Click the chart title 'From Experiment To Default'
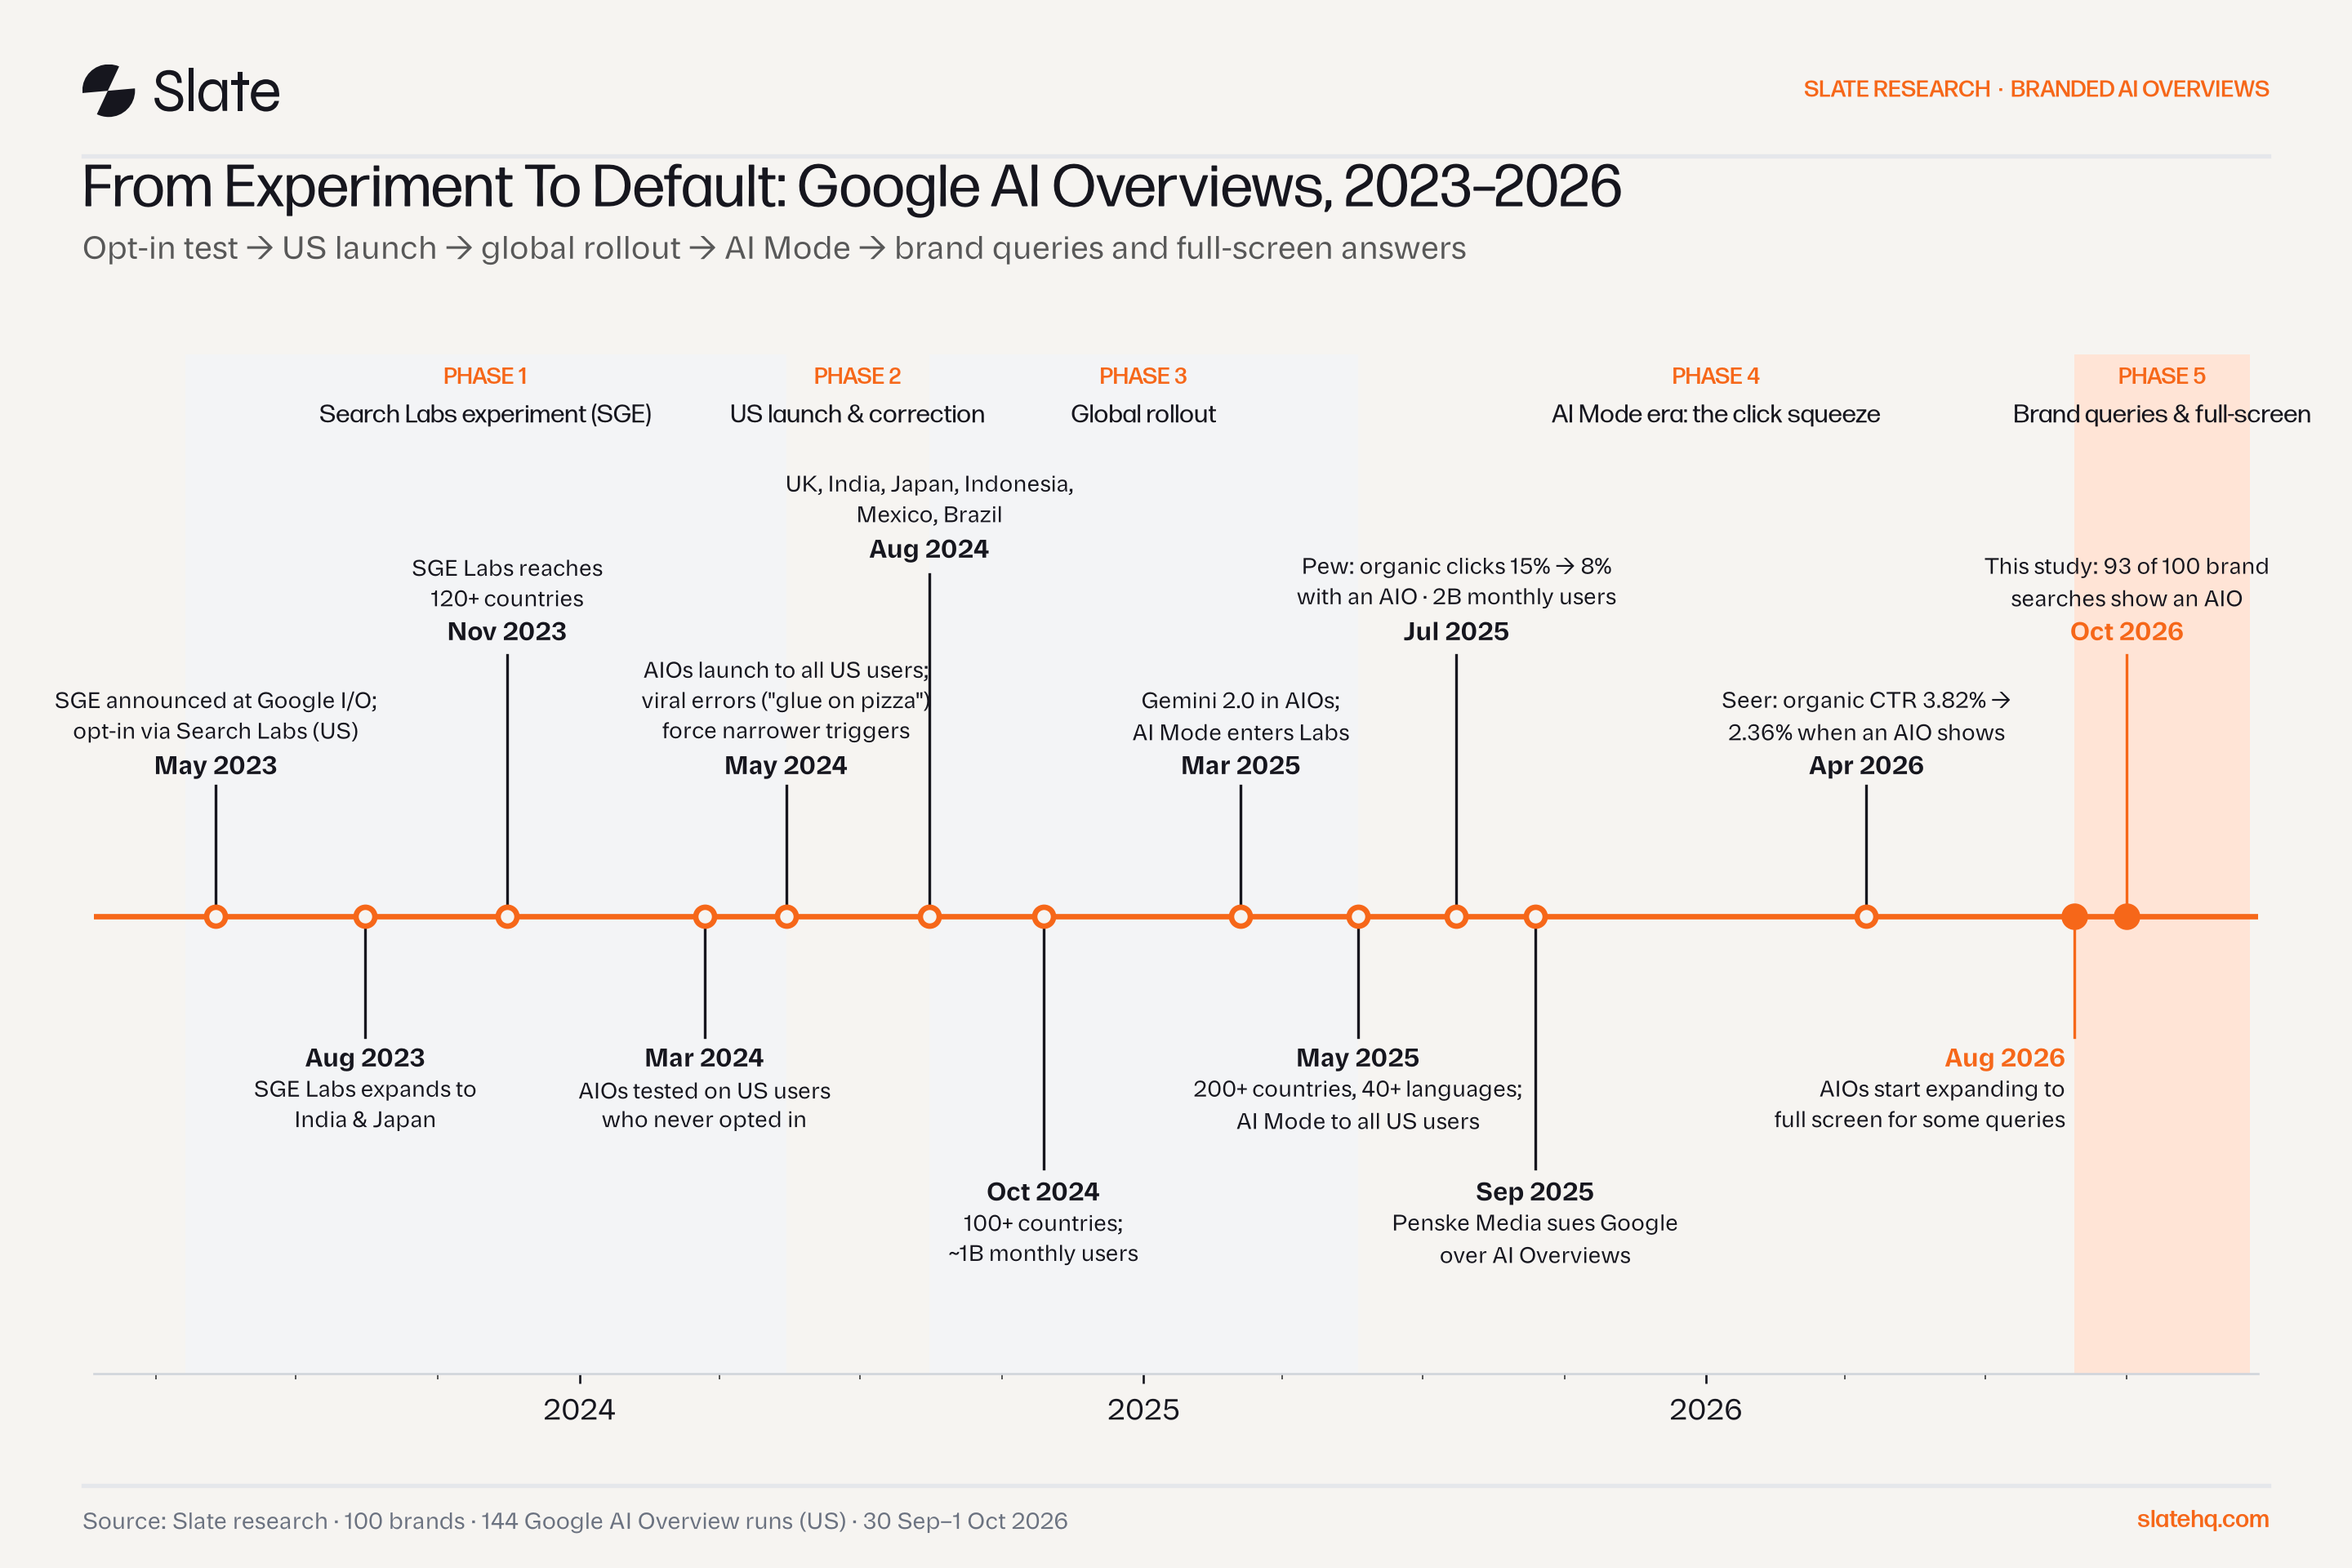The height and width of the screenshot is (1568, 2352). click(x=851, y=187)
